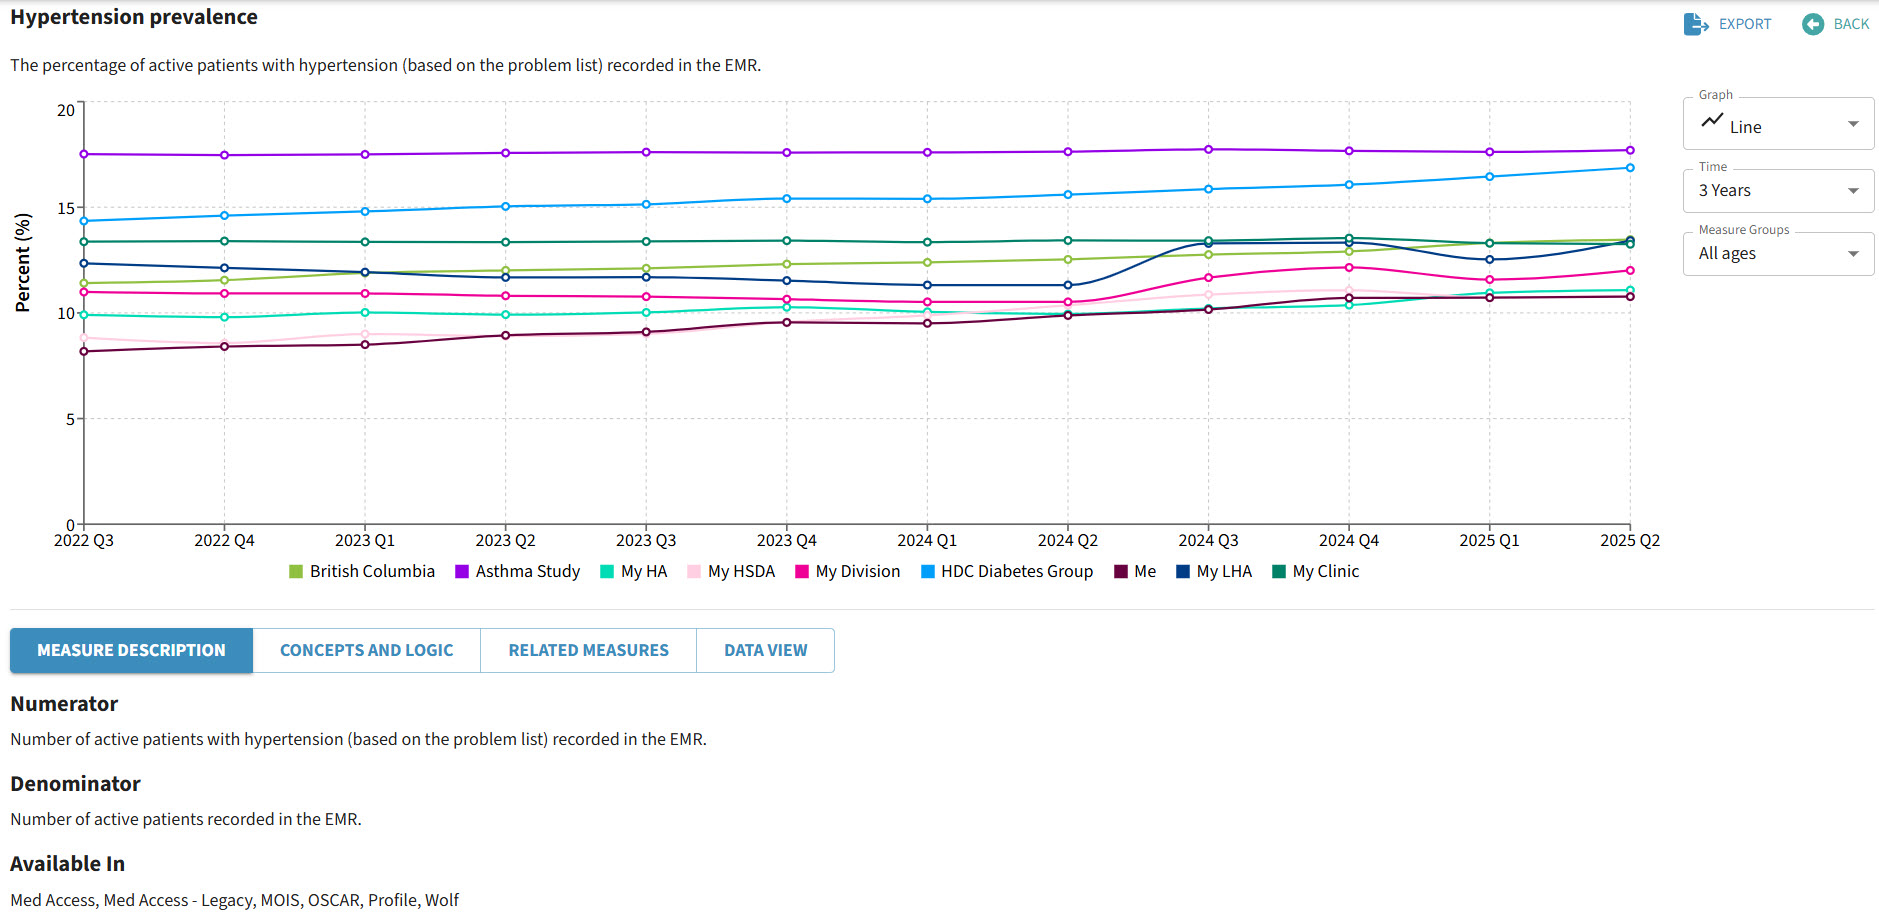The image size is (1879, 912).
Task: Click the Me legend color square
Action: [1121, 572]
